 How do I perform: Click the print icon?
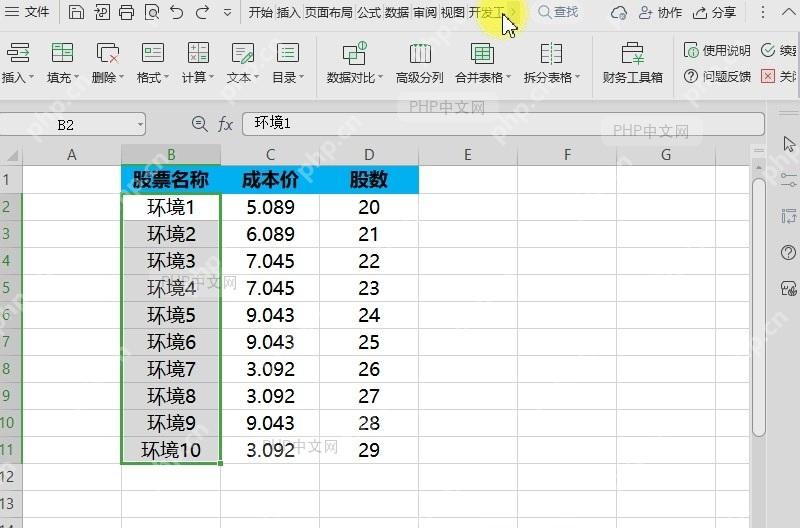(x=126, y=12)
